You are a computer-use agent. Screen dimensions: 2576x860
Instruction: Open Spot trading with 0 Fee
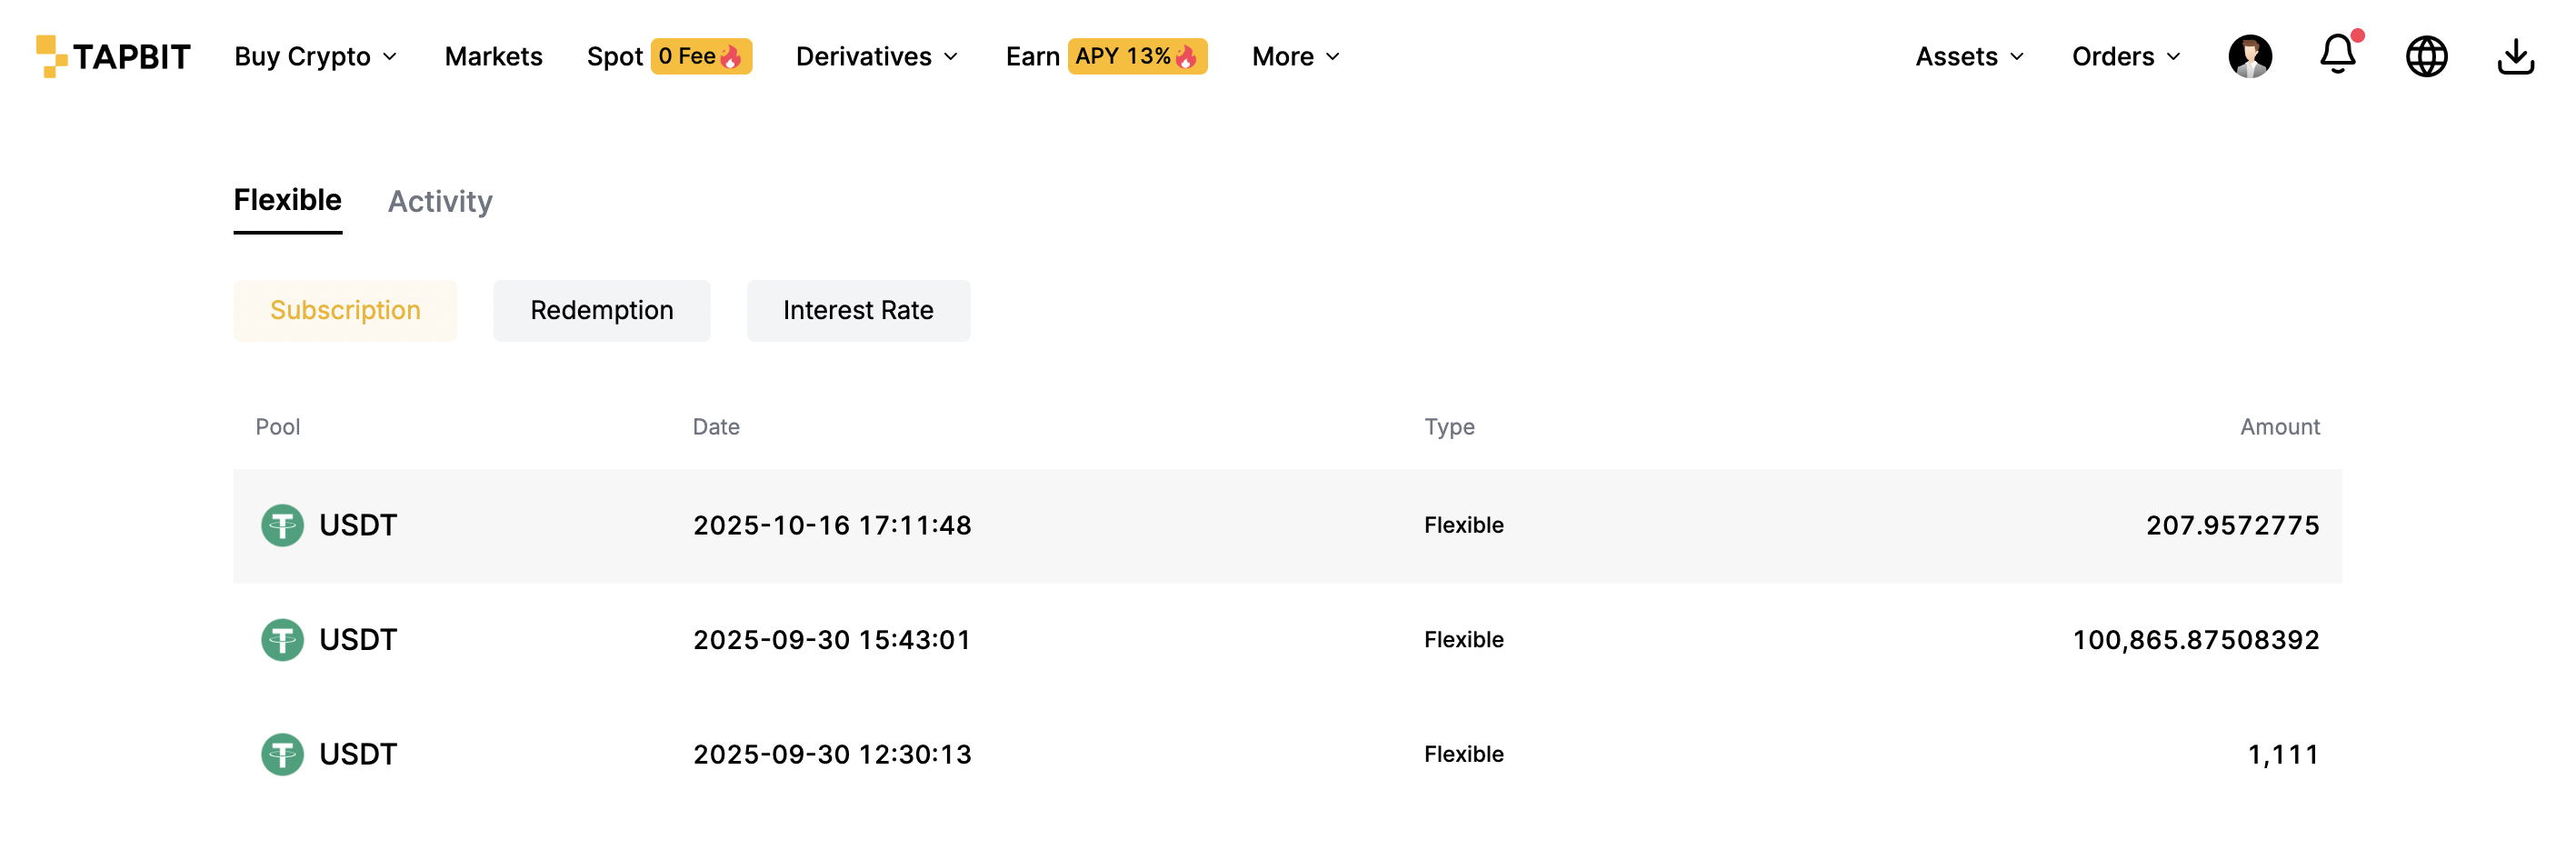click(x=669, y=56)
